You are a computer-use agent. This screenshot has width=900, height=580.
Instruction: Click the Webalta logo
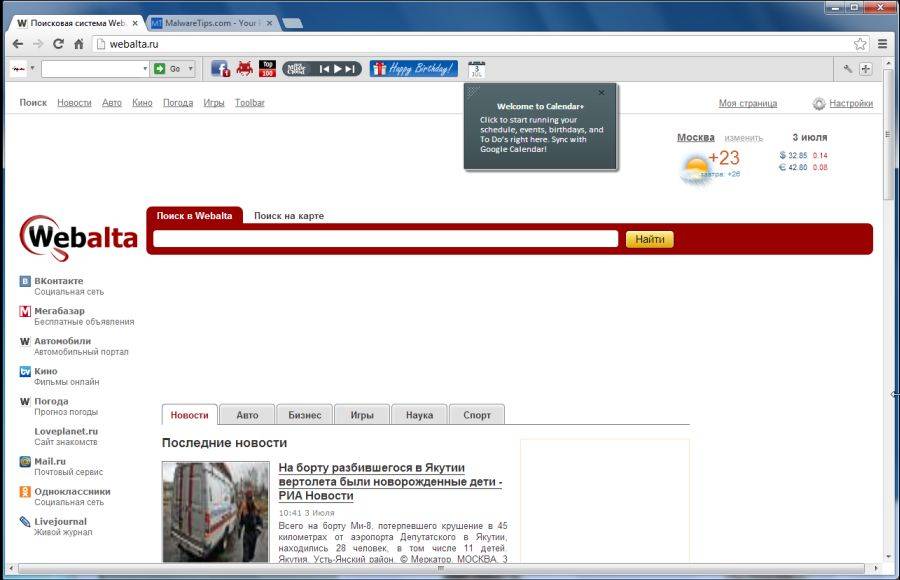(x=78, y=237)
